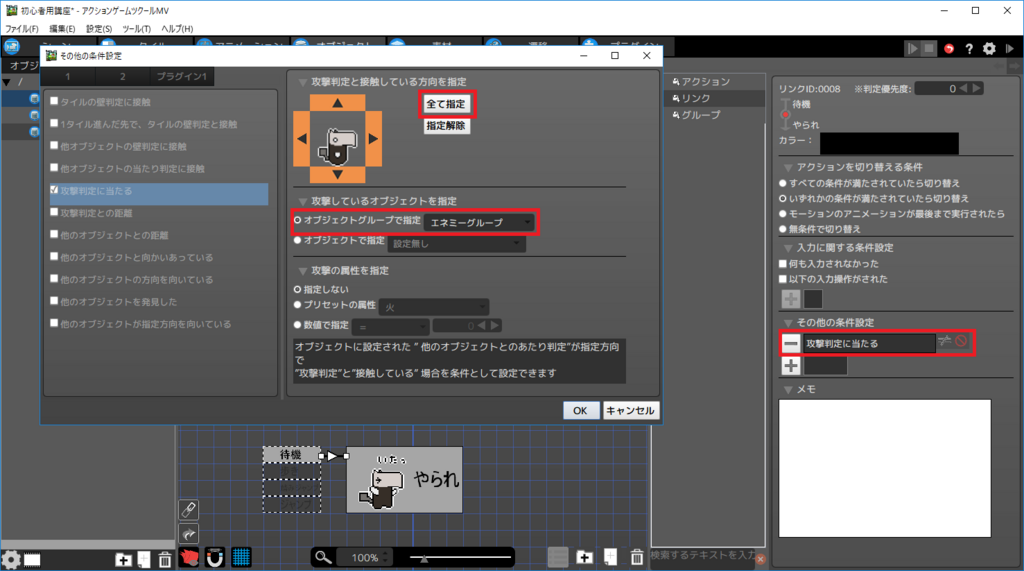Check 他オブジェクトの壁判定に接触

[54, 146]
